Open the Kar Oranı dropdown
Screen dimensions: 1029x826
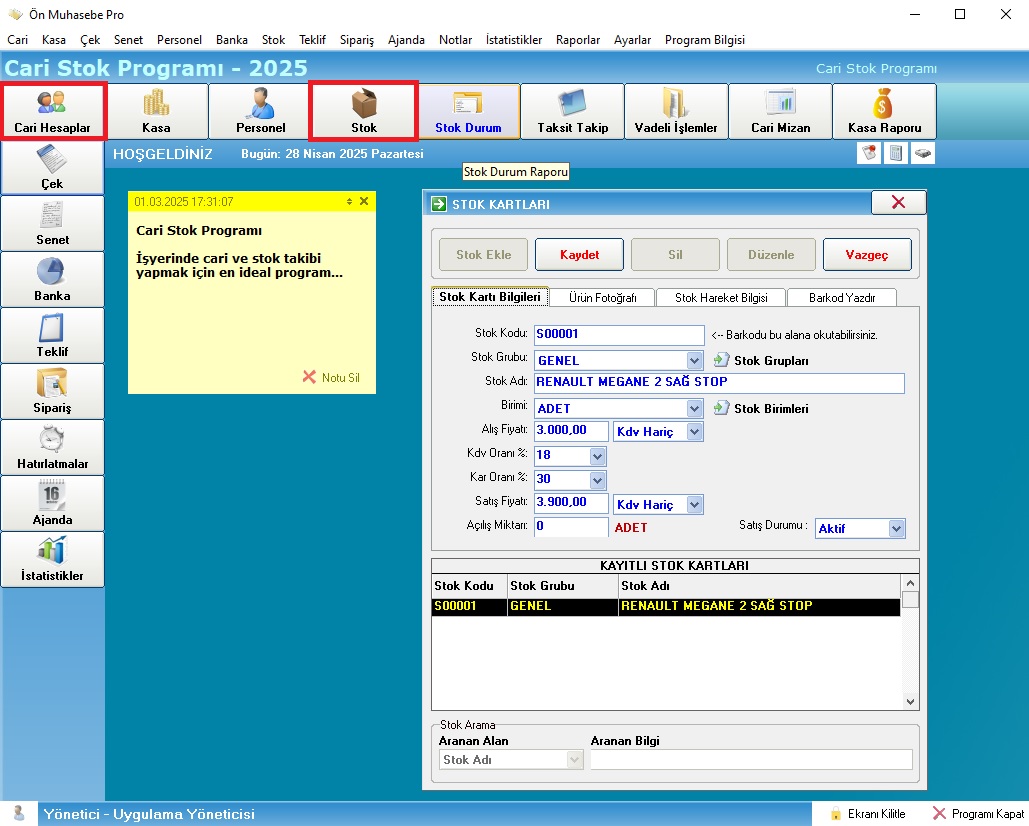tap(597, 480)
